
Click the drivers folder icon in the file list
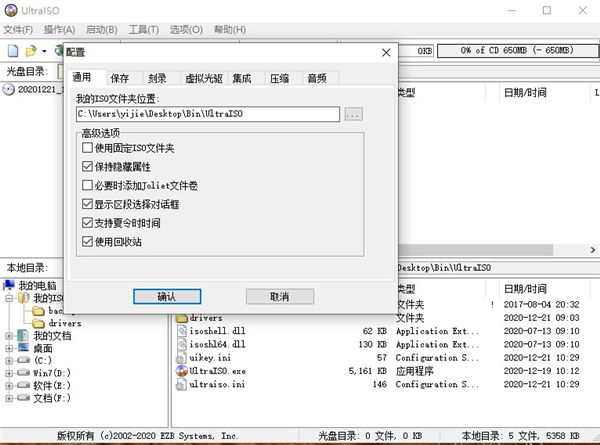click(182, 318)
